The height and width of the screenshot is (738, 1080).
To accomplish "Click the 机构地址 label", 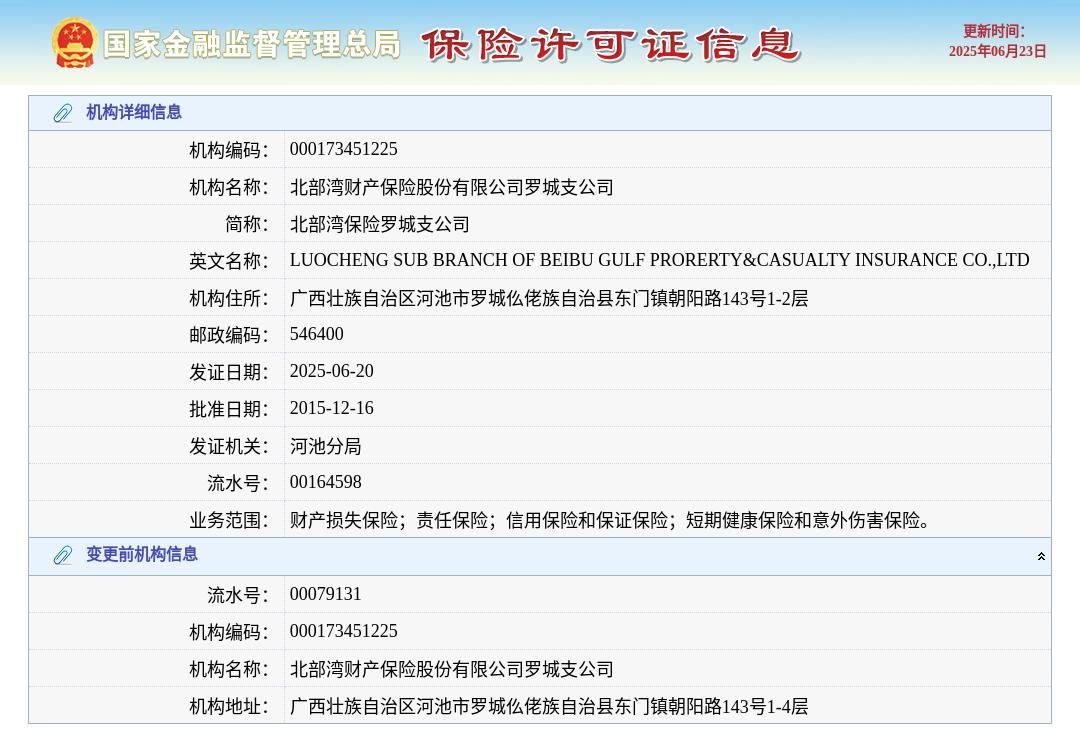I will pyautogui.click(x=229, y=706).
